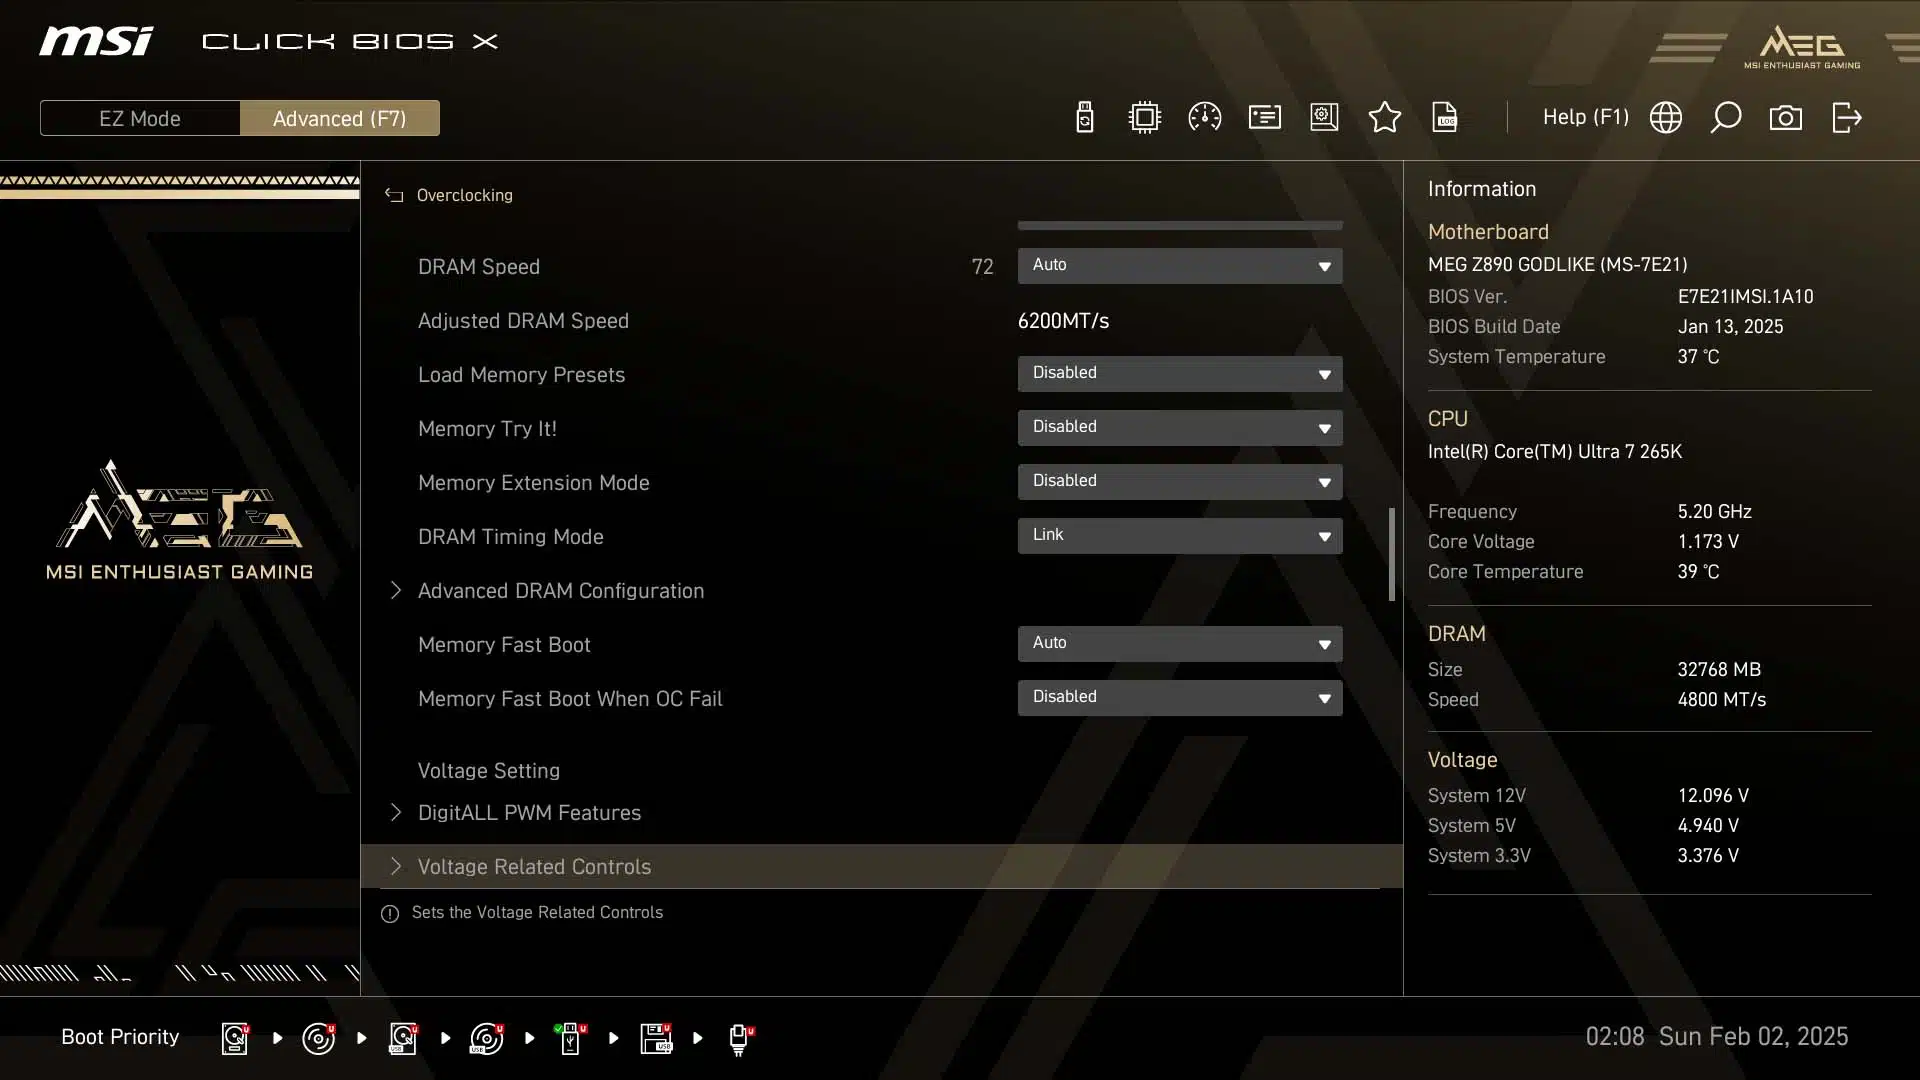Open language selection globe icon
Viewport: 1920px width, 1080px height.
point(1665,118)
